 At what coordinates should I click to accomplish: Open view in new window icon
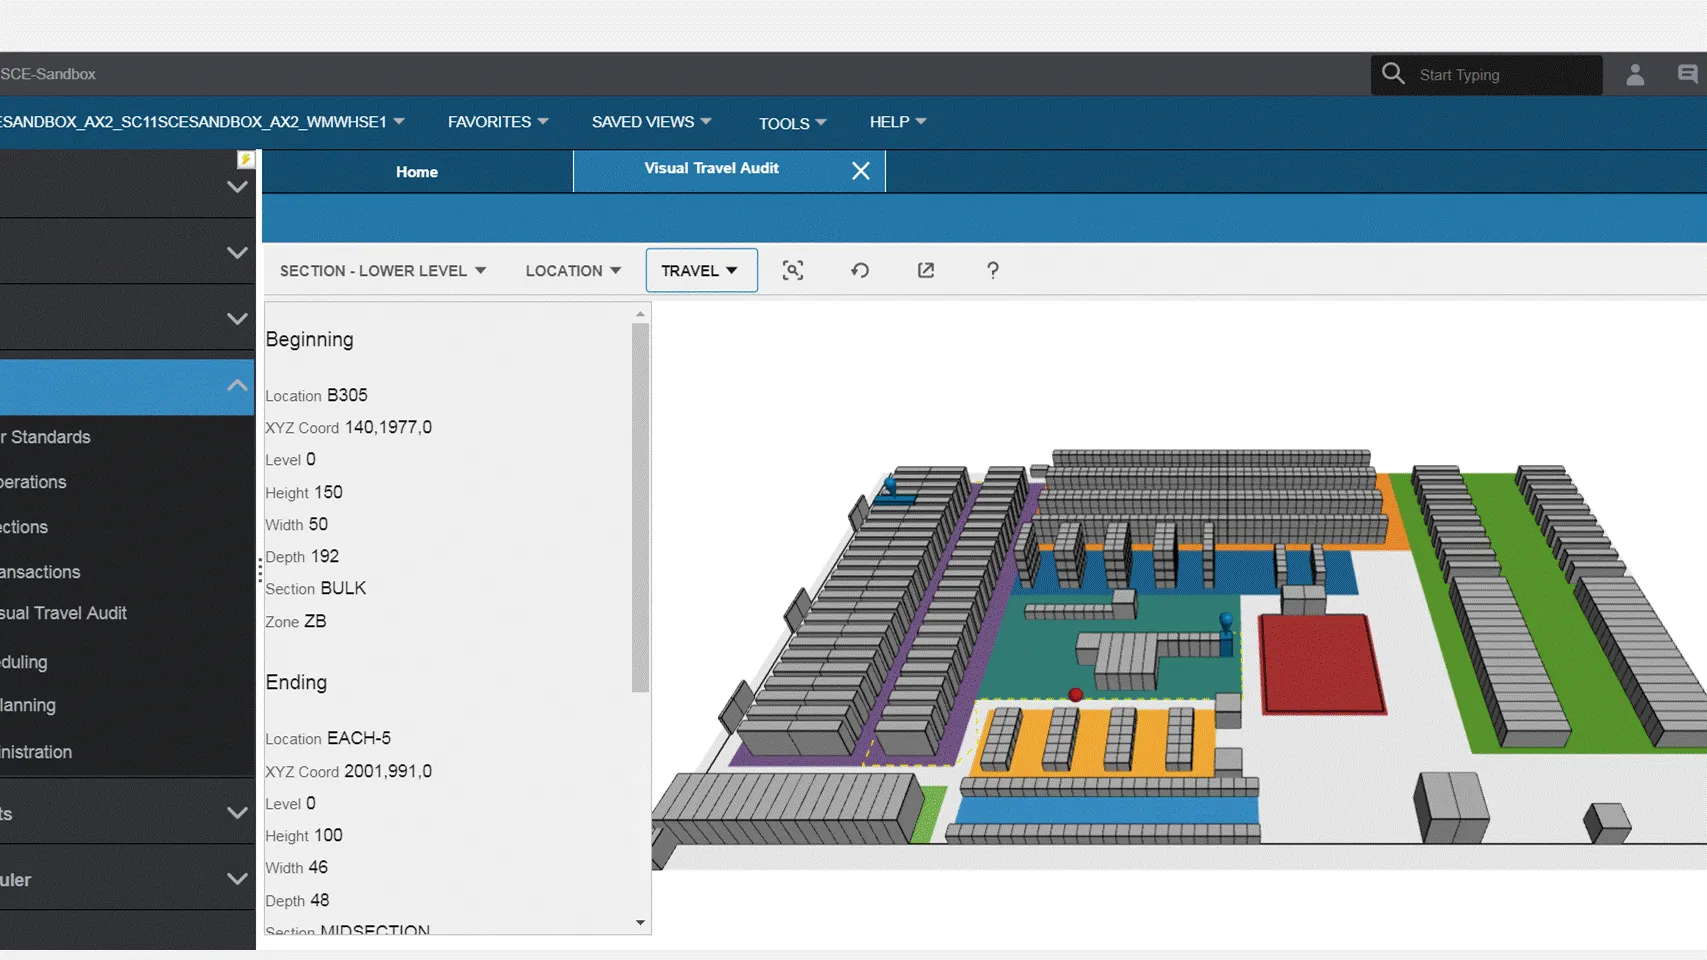(926, 270)
